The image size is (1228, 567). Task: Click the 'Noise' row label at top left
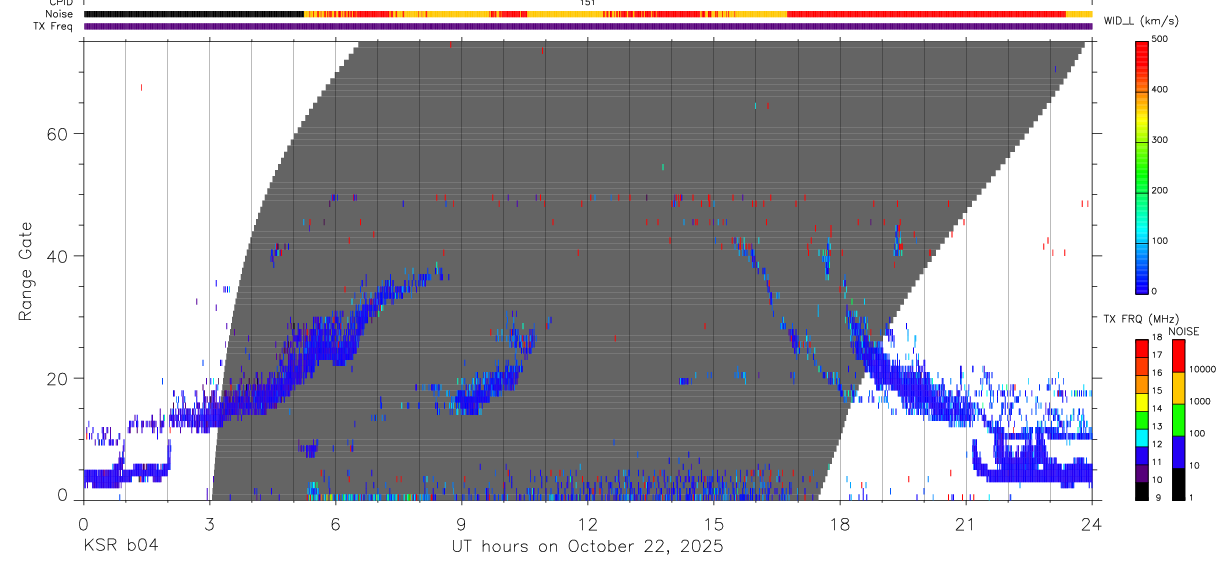[61, 14]
